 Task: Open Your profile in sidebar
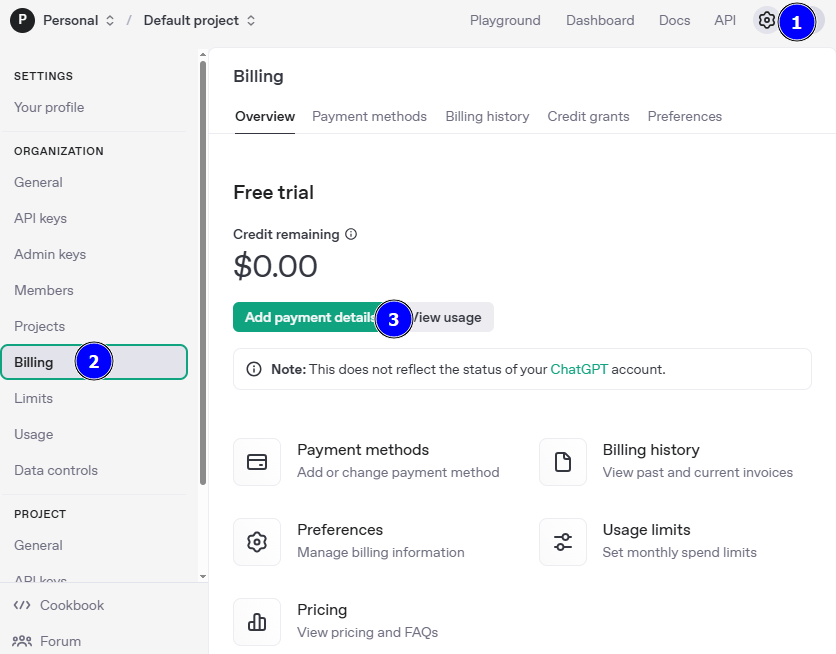point(49,107)
